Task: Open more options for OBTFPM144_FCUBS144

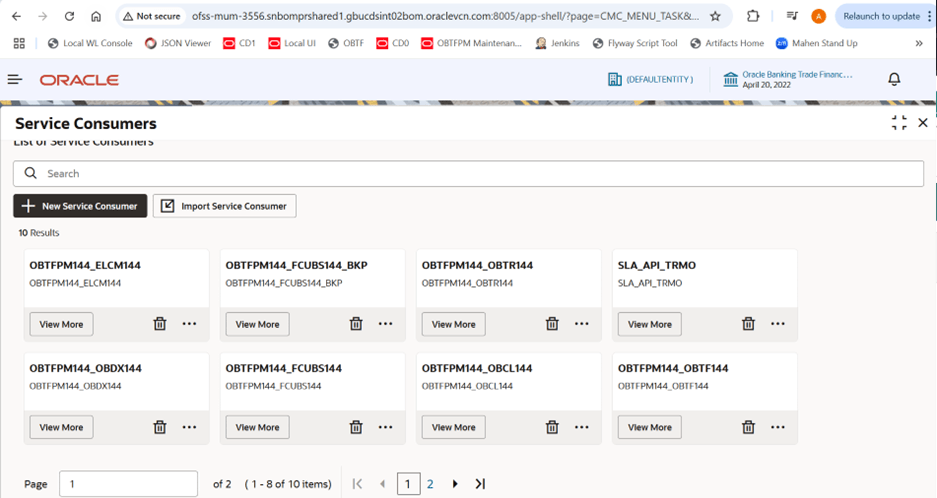Action: 385,427
